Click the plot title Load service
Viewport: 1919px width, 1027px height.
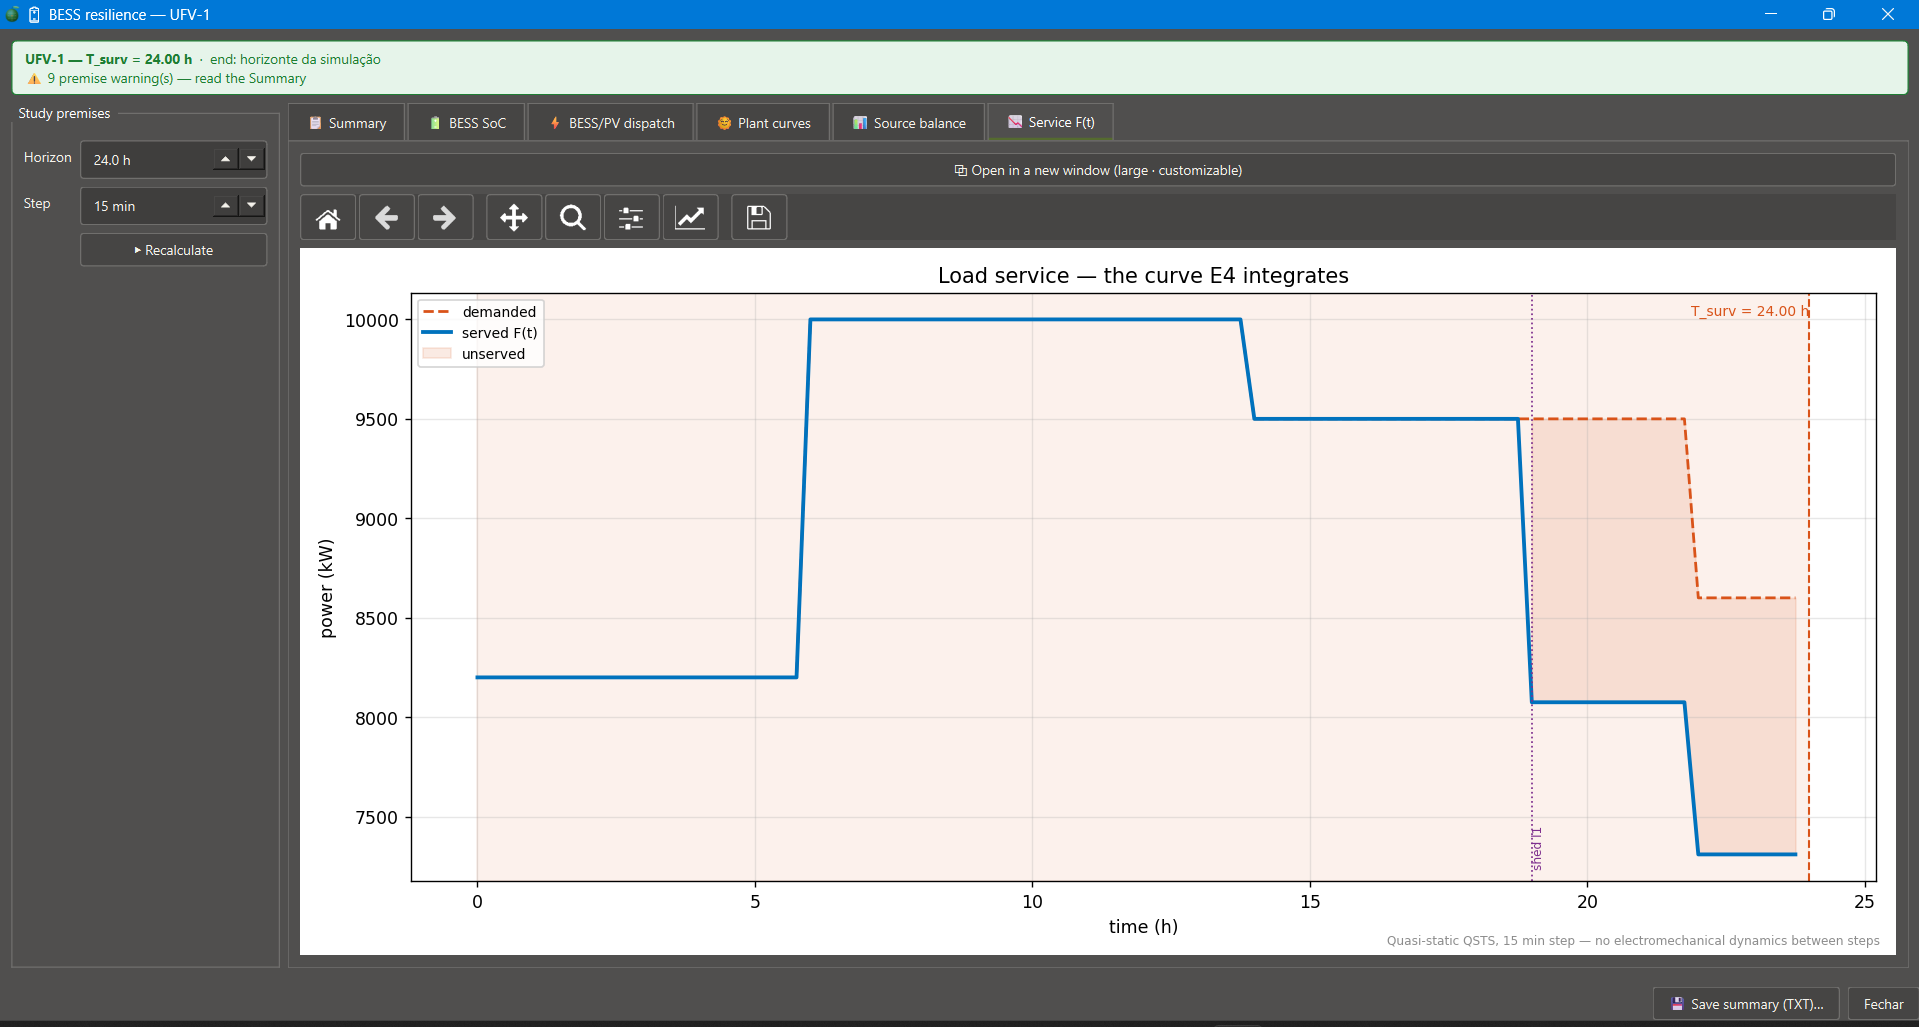pos(1143,275)
